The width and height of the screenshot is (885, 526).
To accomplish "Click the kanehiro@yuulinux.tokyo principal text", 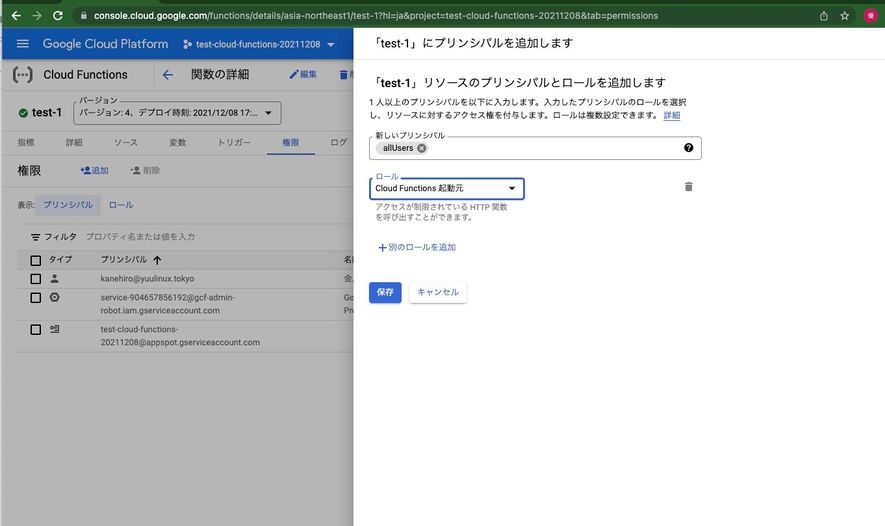I will (147, 279).
